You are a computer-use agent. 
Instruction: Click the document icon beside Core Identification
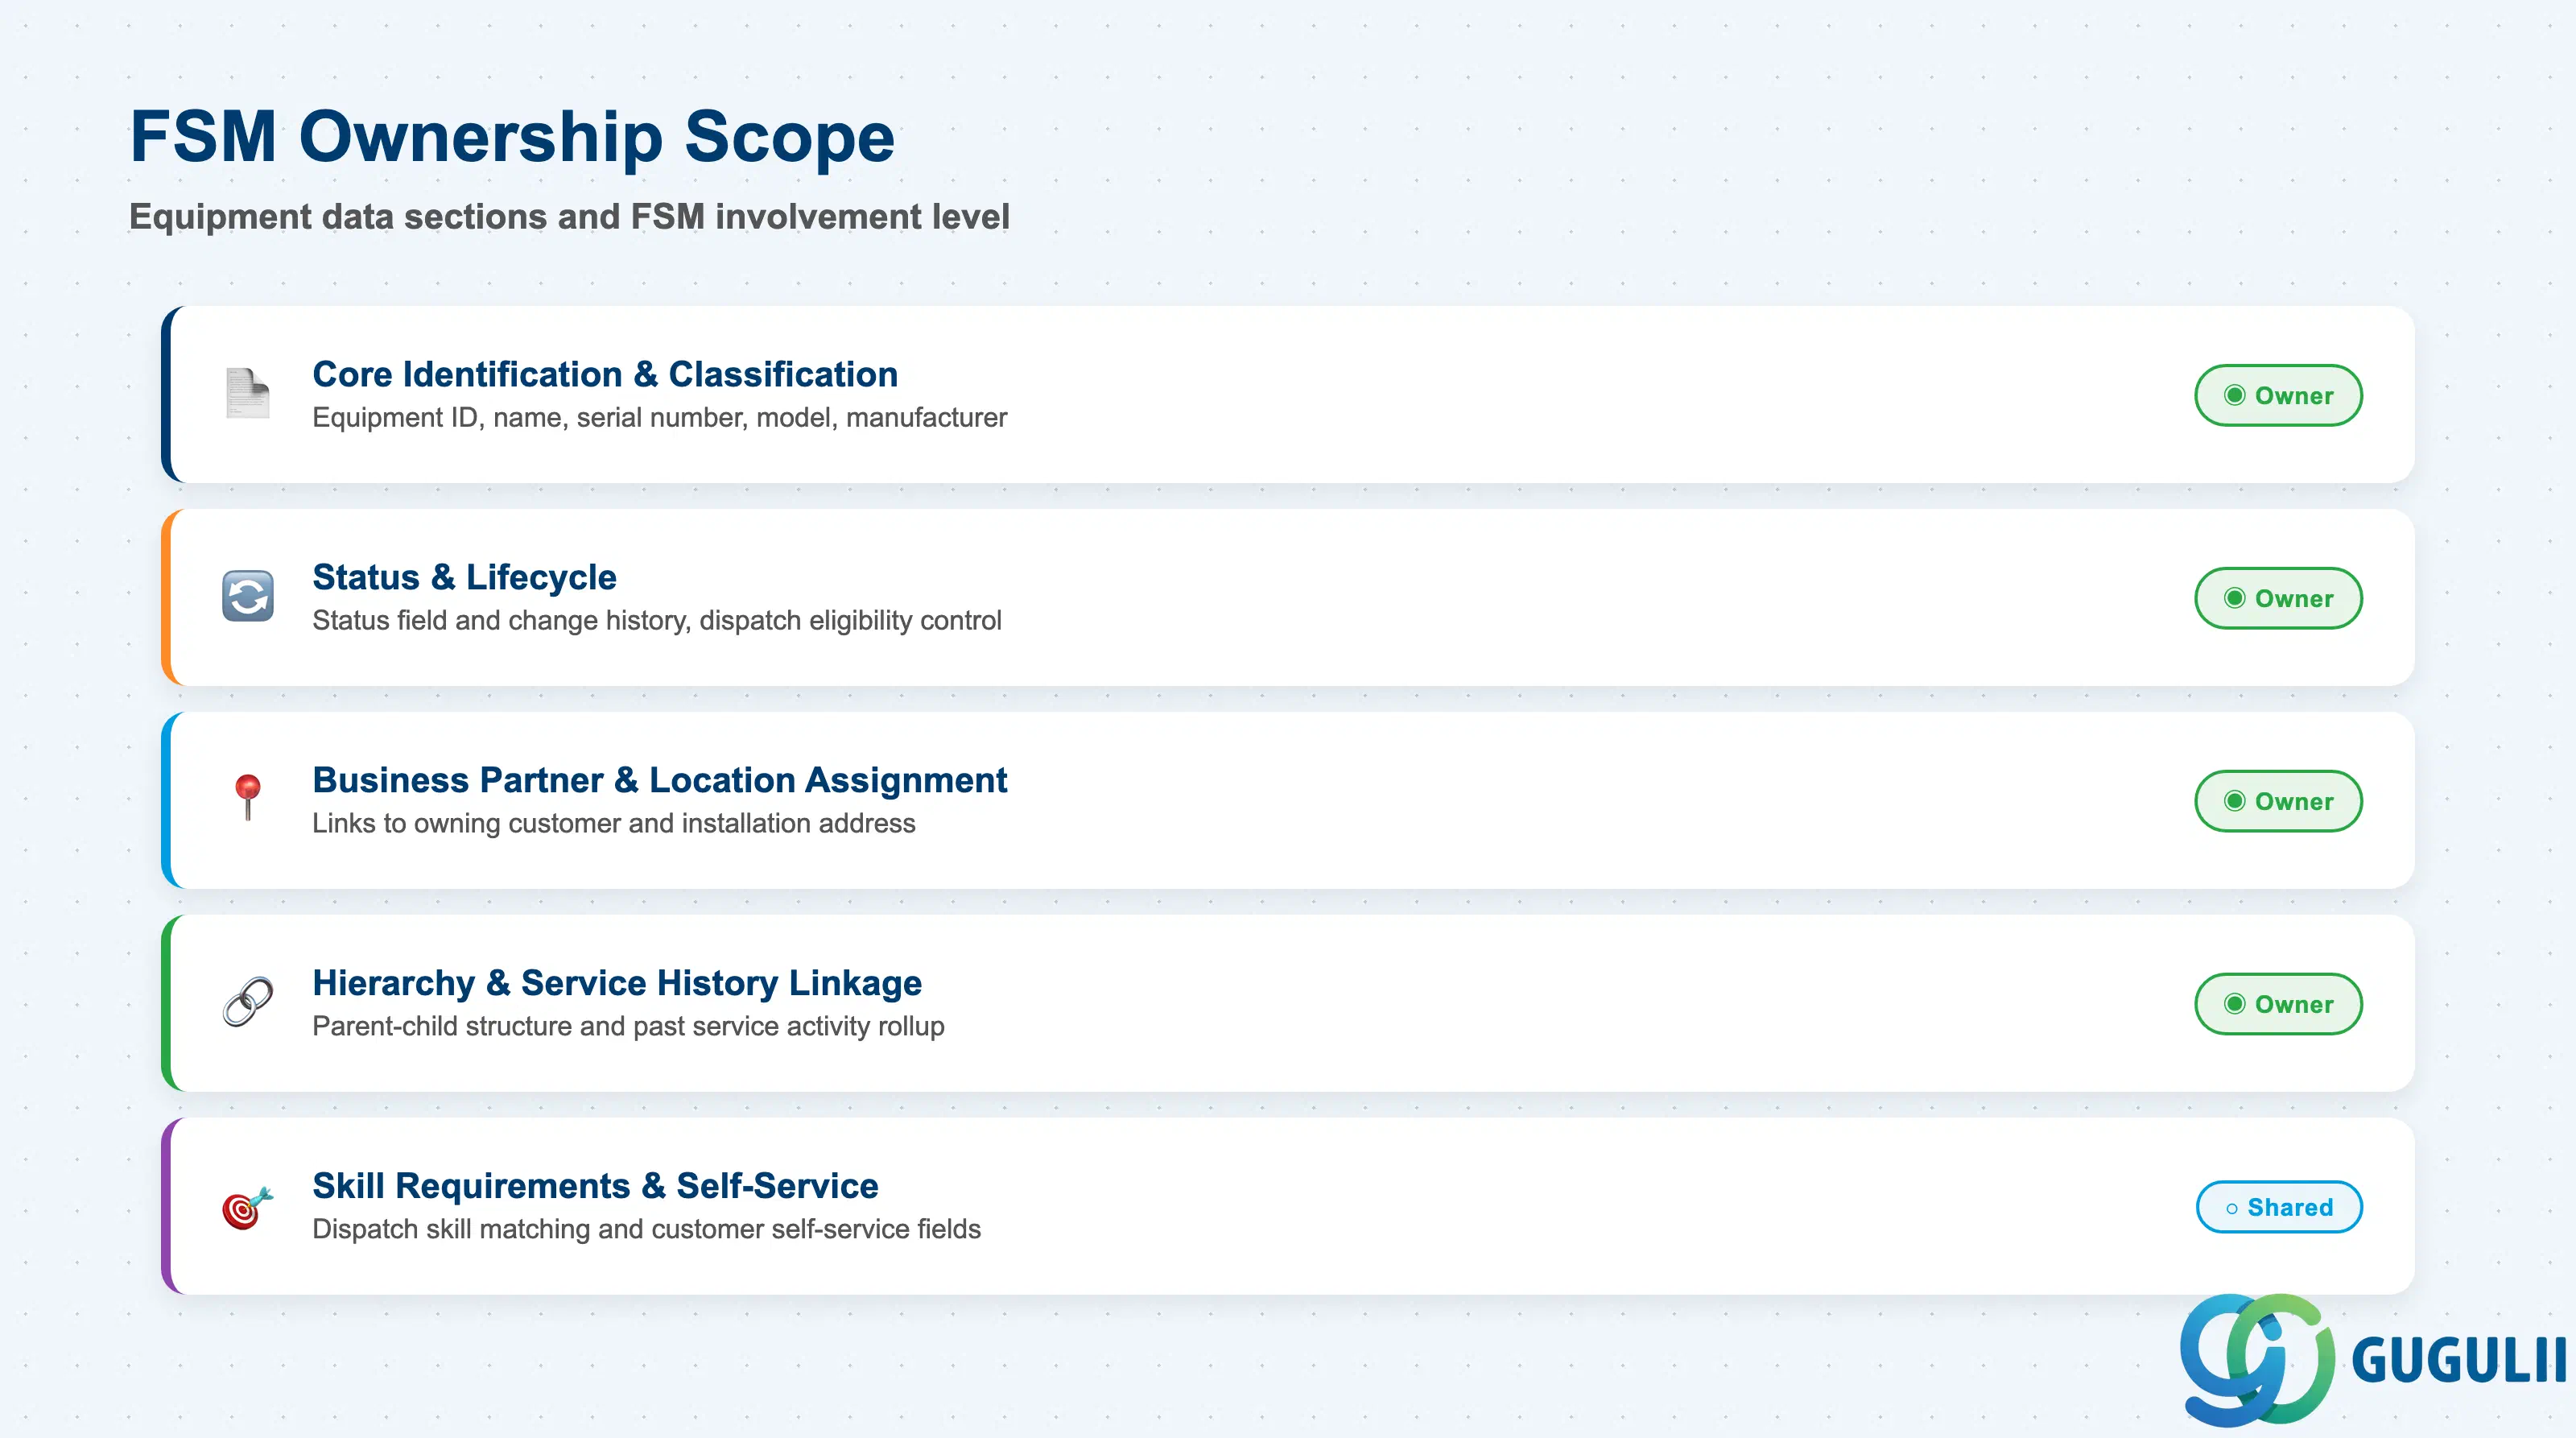coord(247,393)
